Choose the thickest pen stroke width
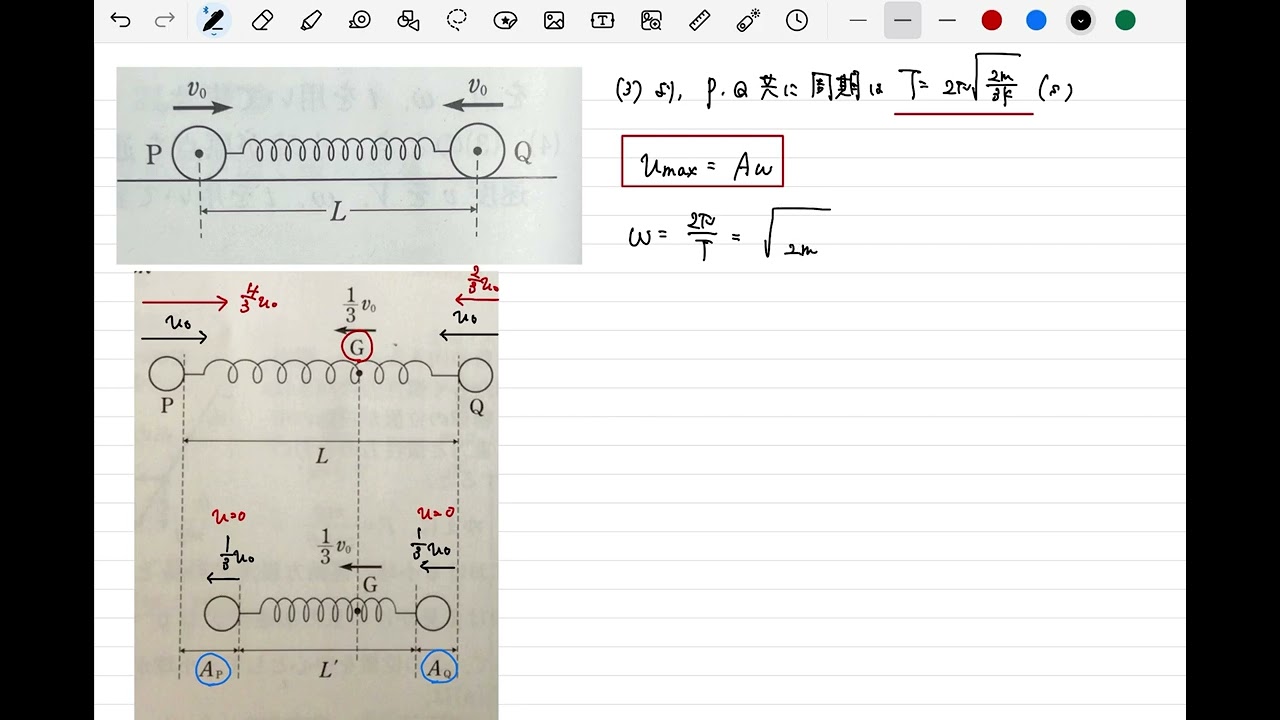The image size is (1280, 720). (947, 20)
